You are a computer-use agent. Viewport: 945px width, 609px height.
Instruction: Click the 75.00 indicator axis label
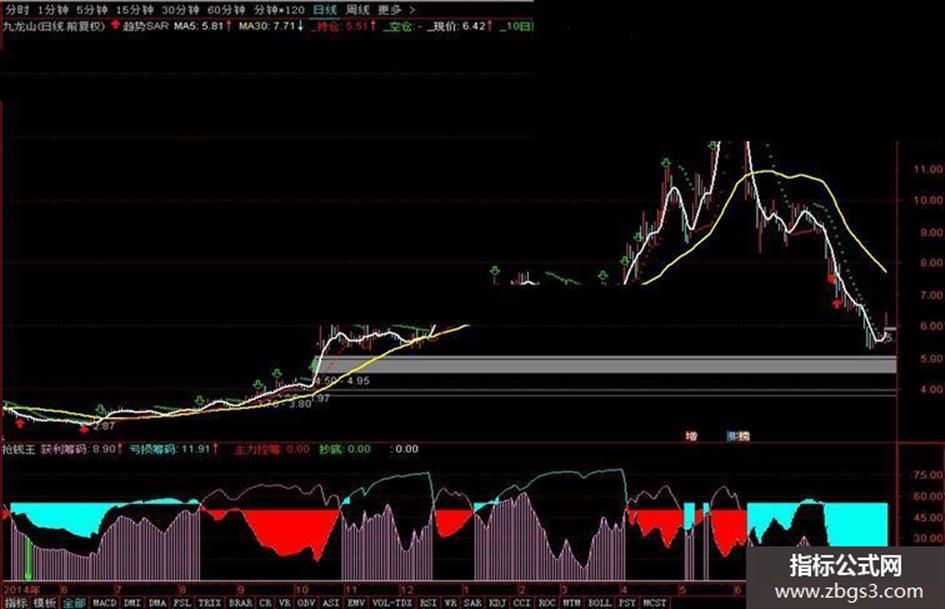(928, 475)
